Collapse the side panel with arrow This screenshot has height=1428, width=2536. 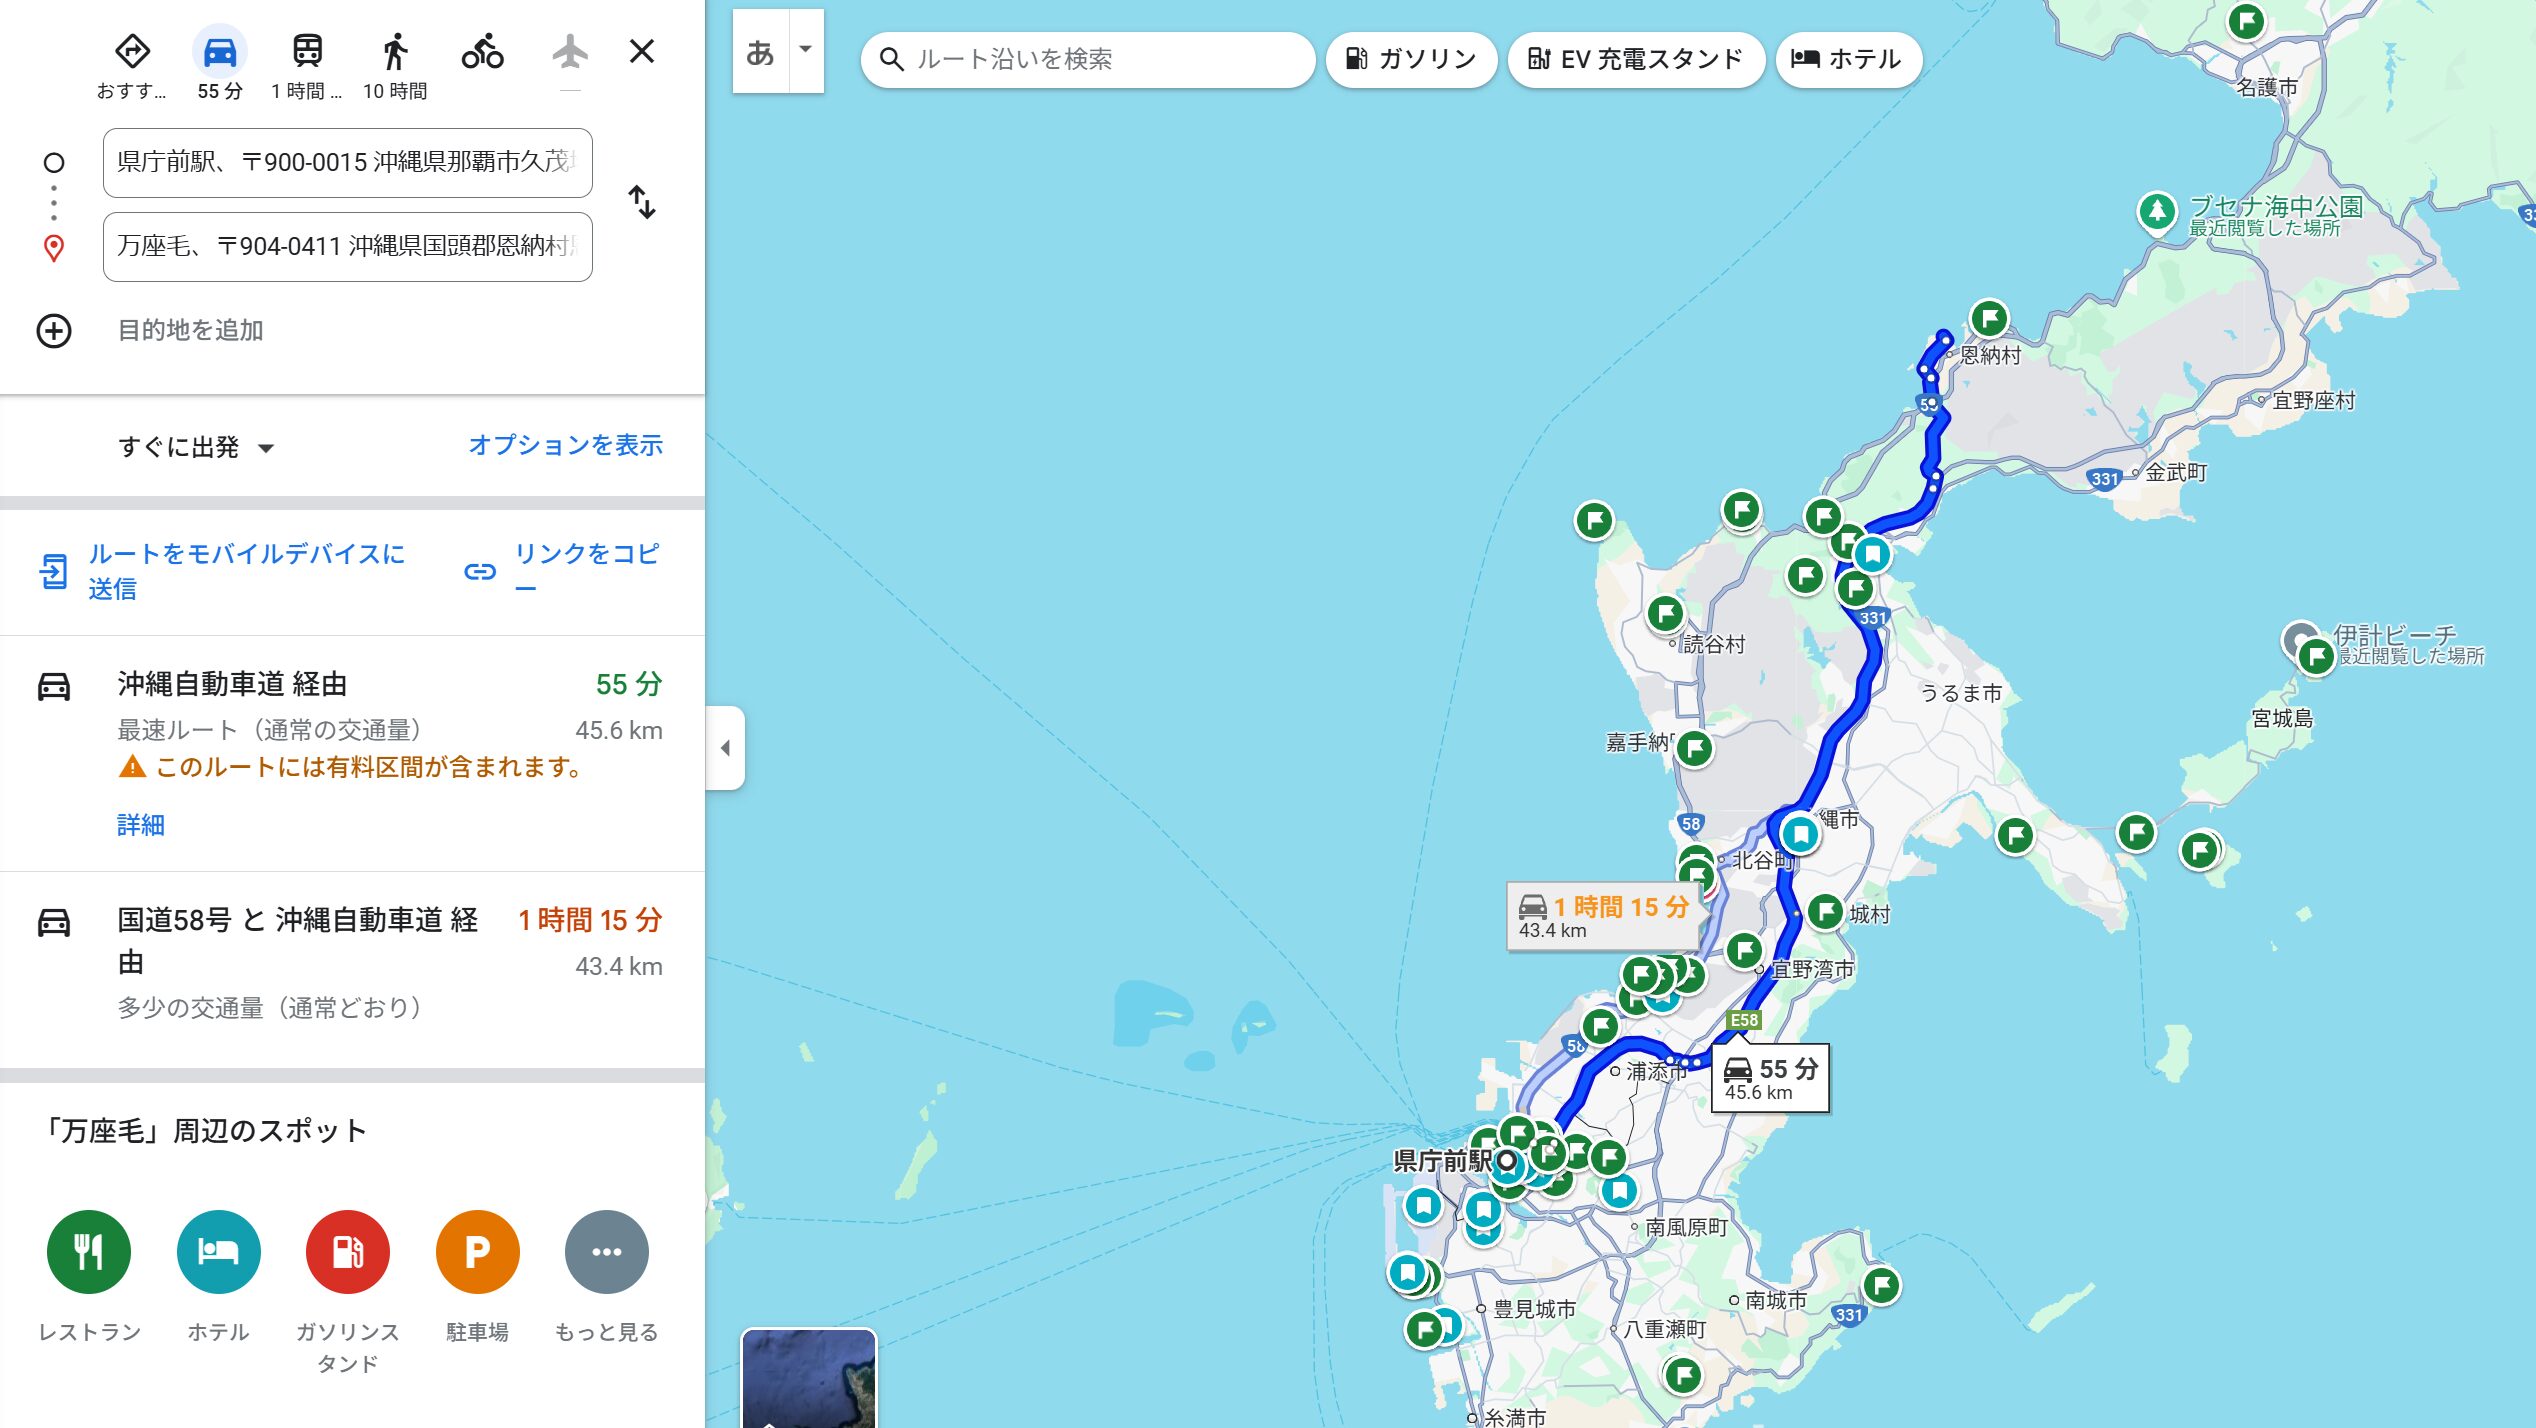click(x=725, y=748)
